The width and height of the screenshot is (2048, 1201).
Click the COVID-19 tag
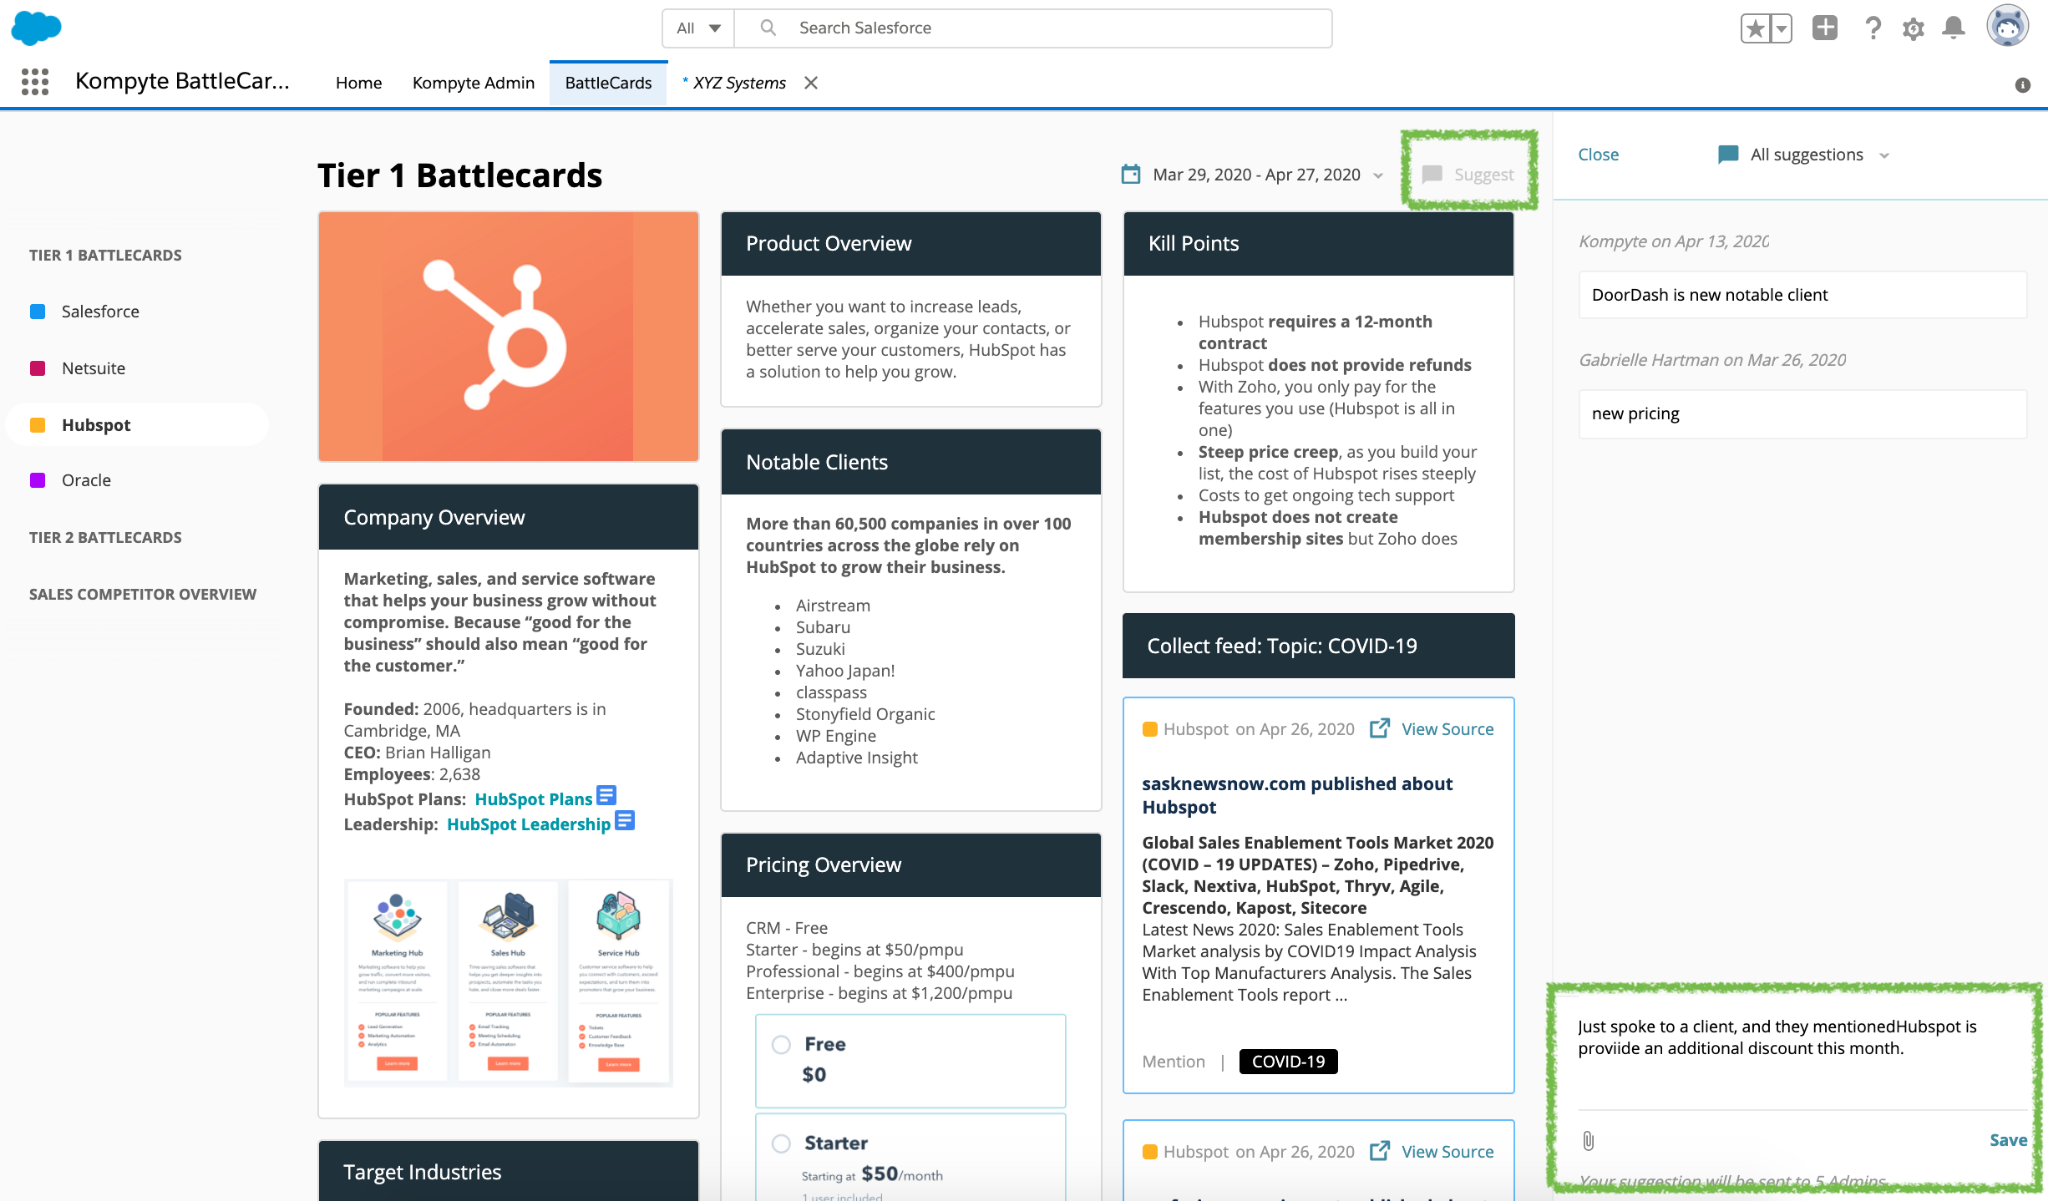pos(1288,1061)
